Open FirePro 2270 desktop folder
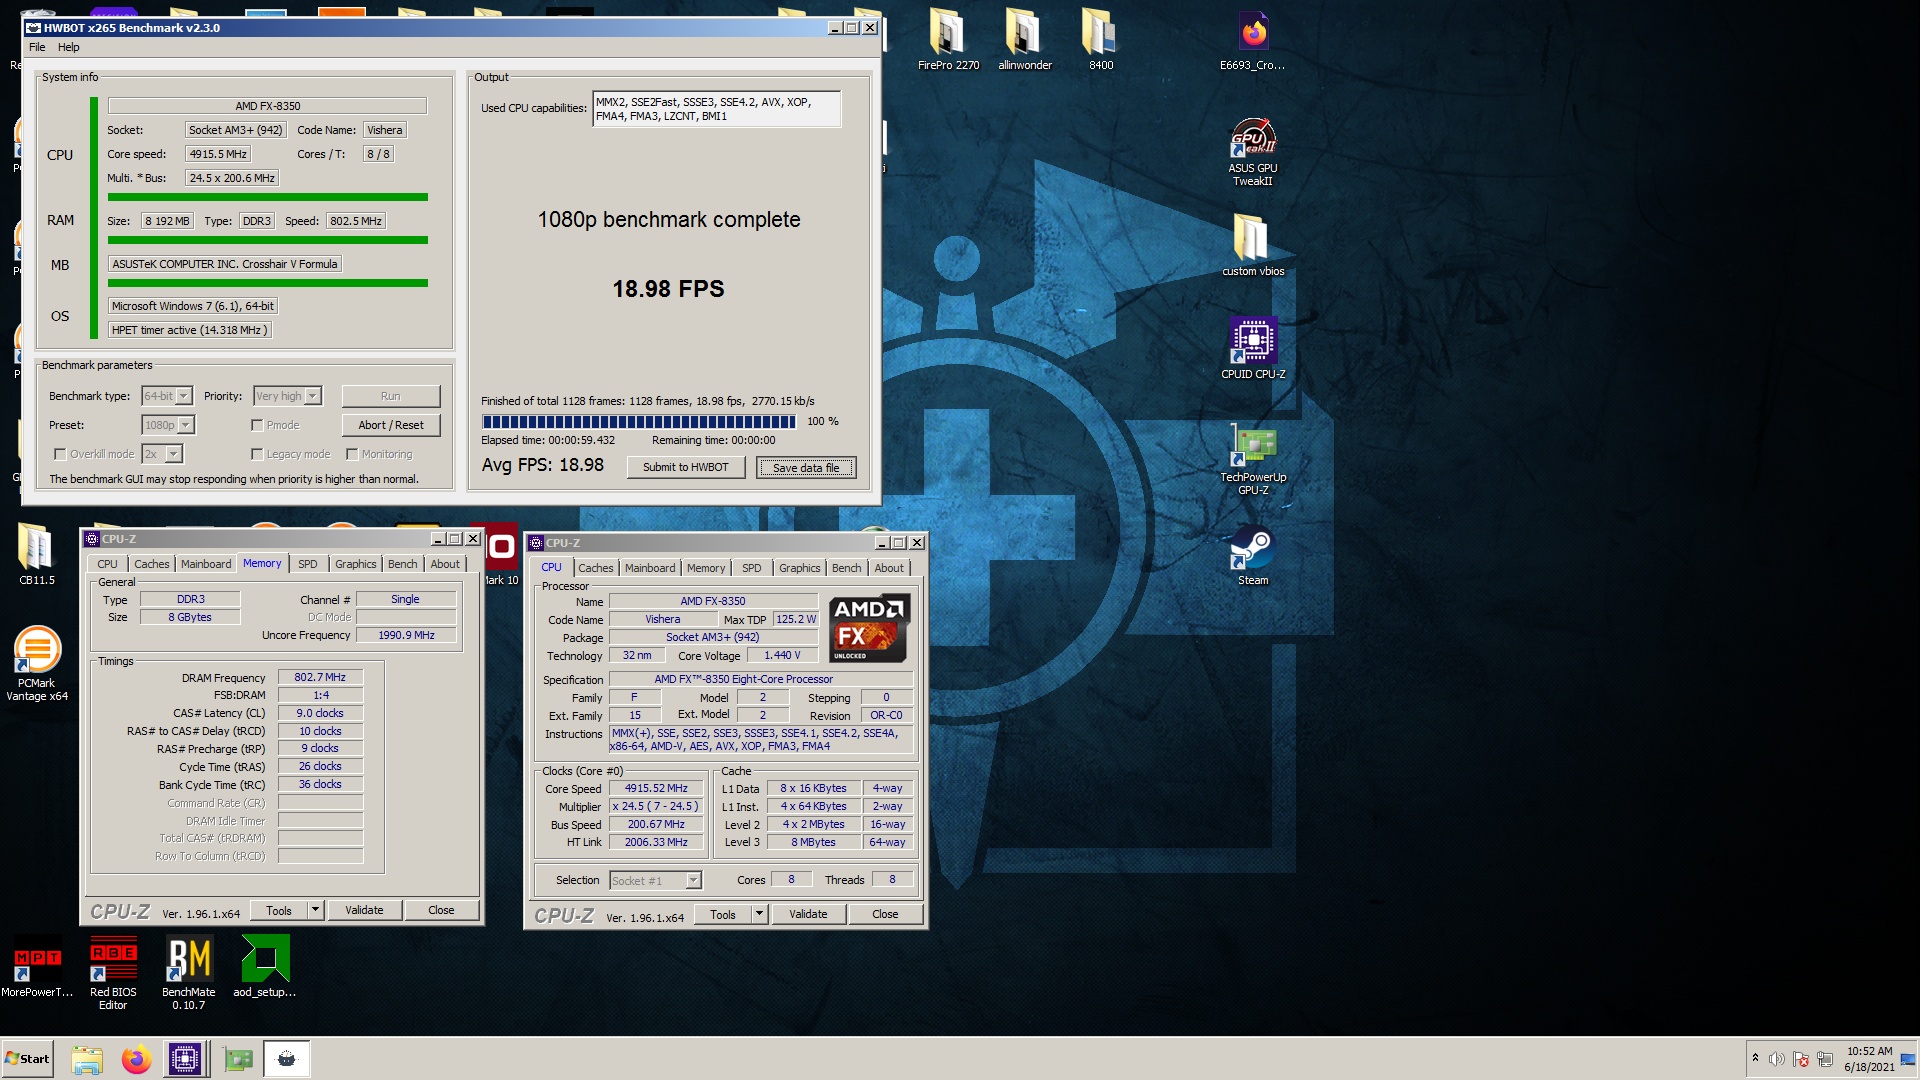This screenshot has height=1080, width=1920. [x=947, y=40]
